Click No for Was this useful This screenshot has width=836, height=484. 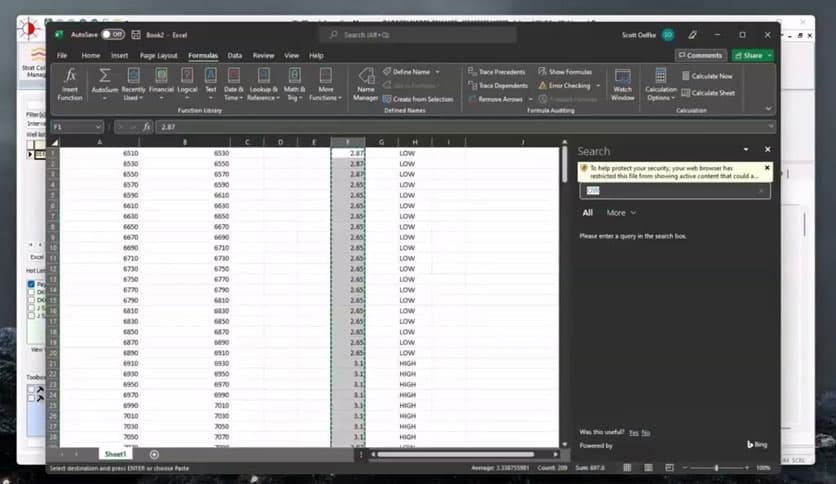click(x=646, y=433)
